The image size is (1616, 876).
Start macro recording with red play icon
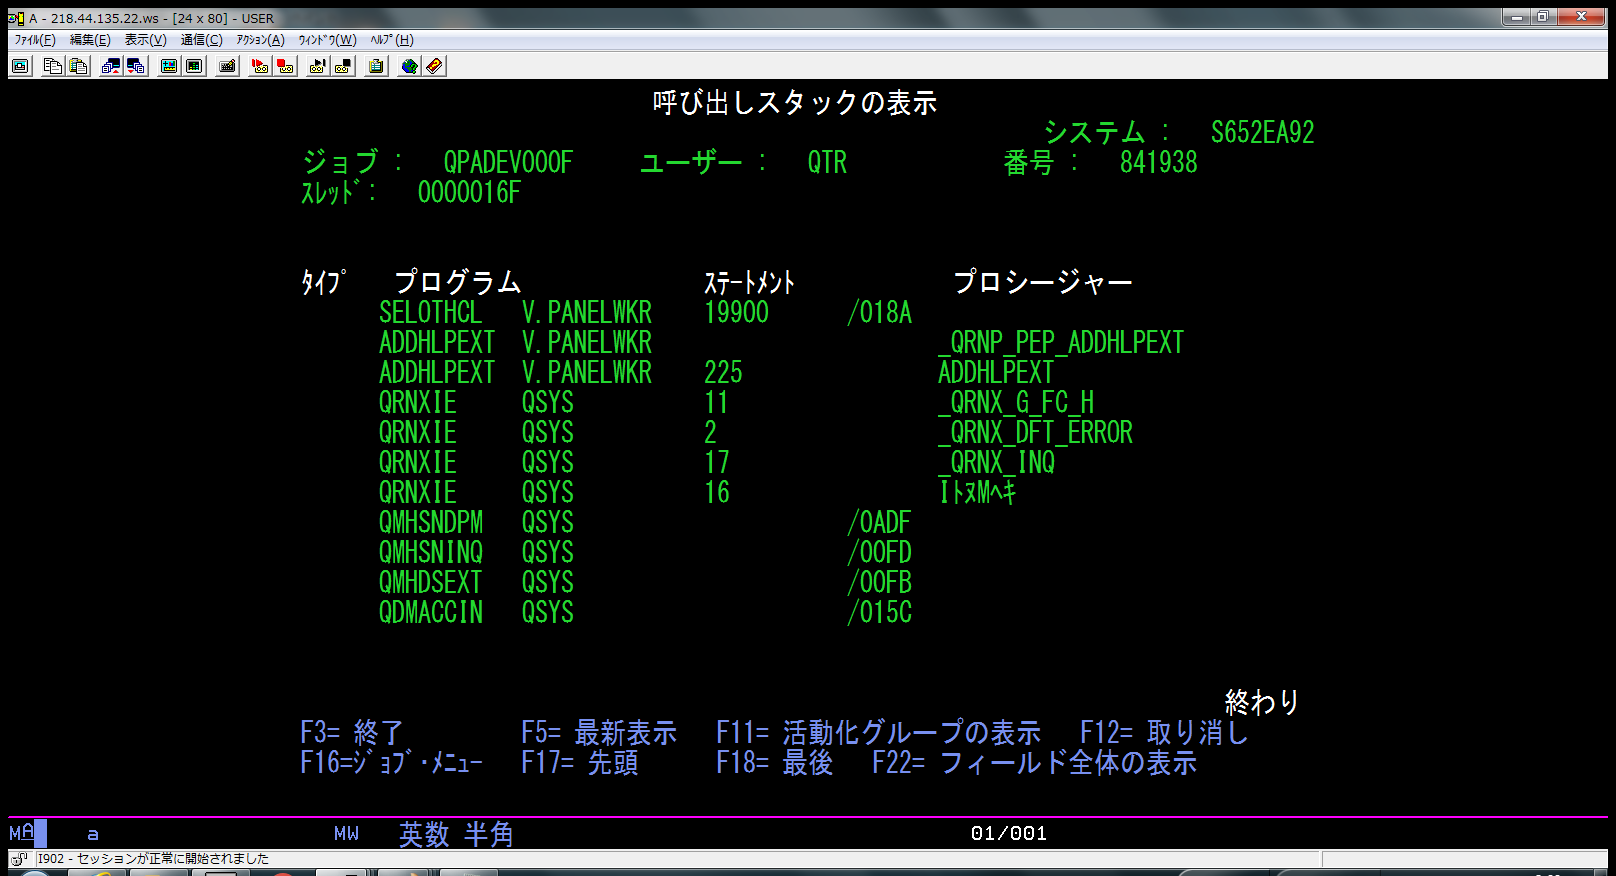coord(260,66)
